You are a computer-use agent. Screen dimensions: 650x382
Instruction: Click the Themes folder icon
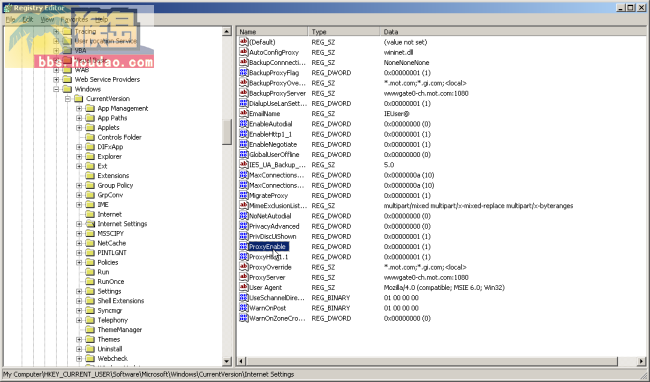coord(90,339)
